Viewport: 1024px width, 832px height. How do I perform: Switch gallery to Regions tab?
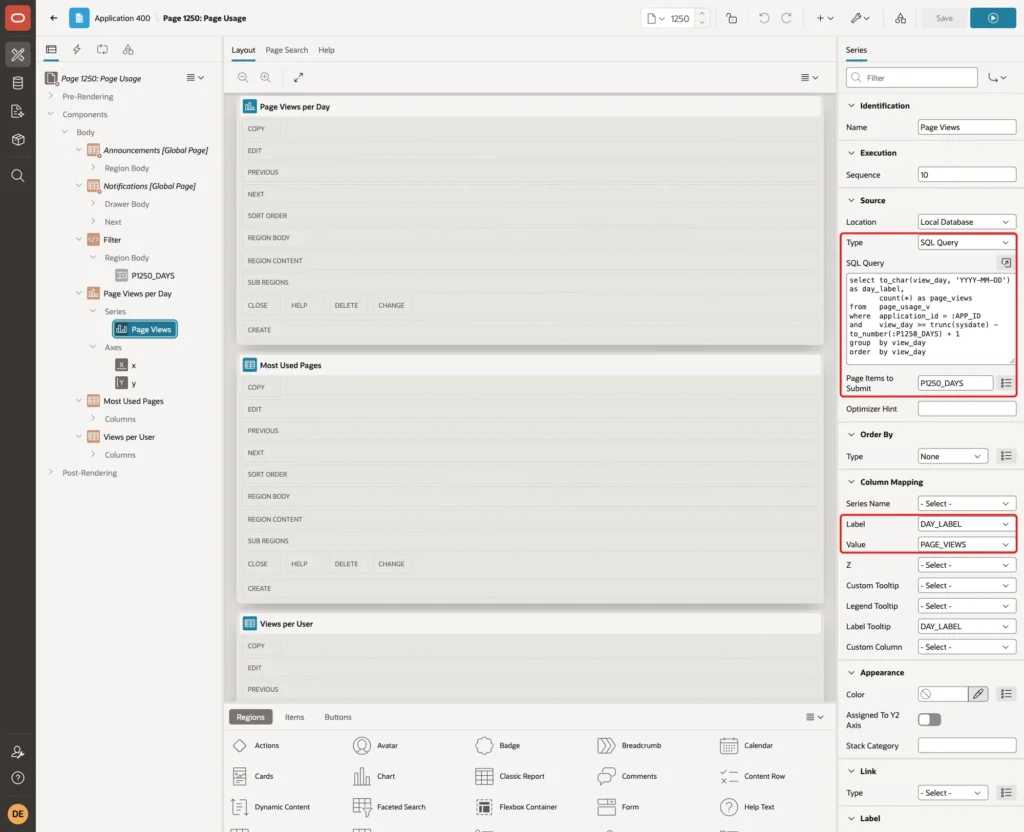tap(250, 717)
